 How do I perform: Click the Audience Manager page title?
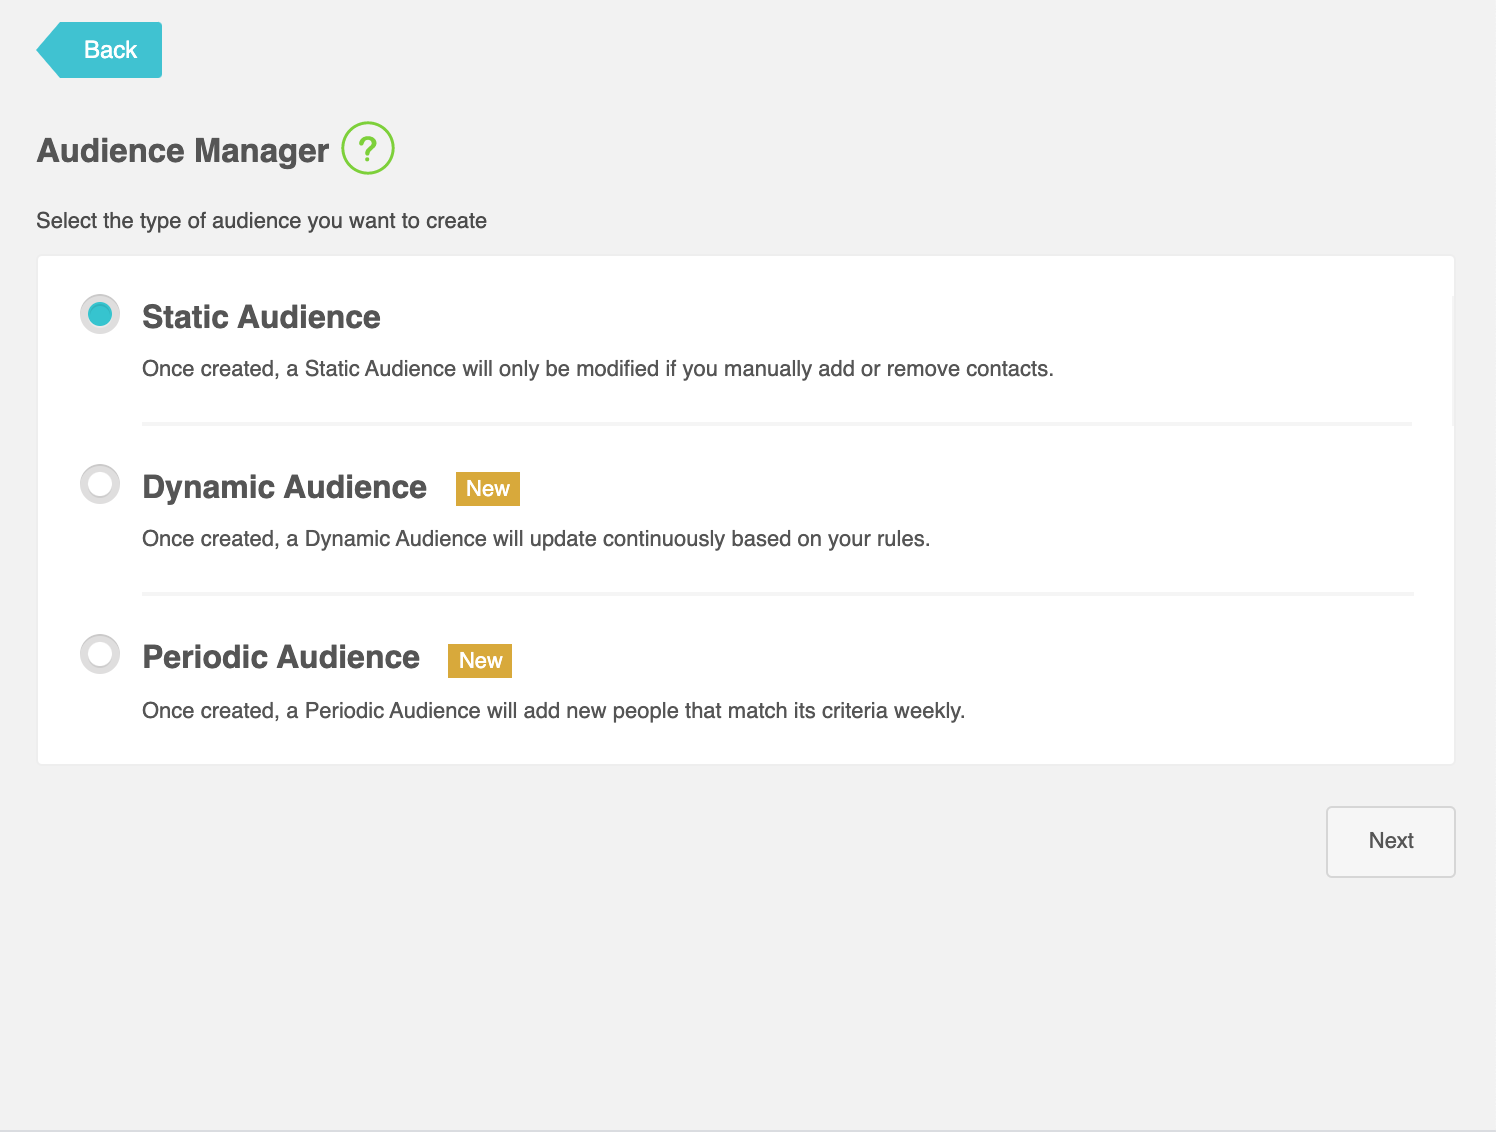(x=183, y=151)
